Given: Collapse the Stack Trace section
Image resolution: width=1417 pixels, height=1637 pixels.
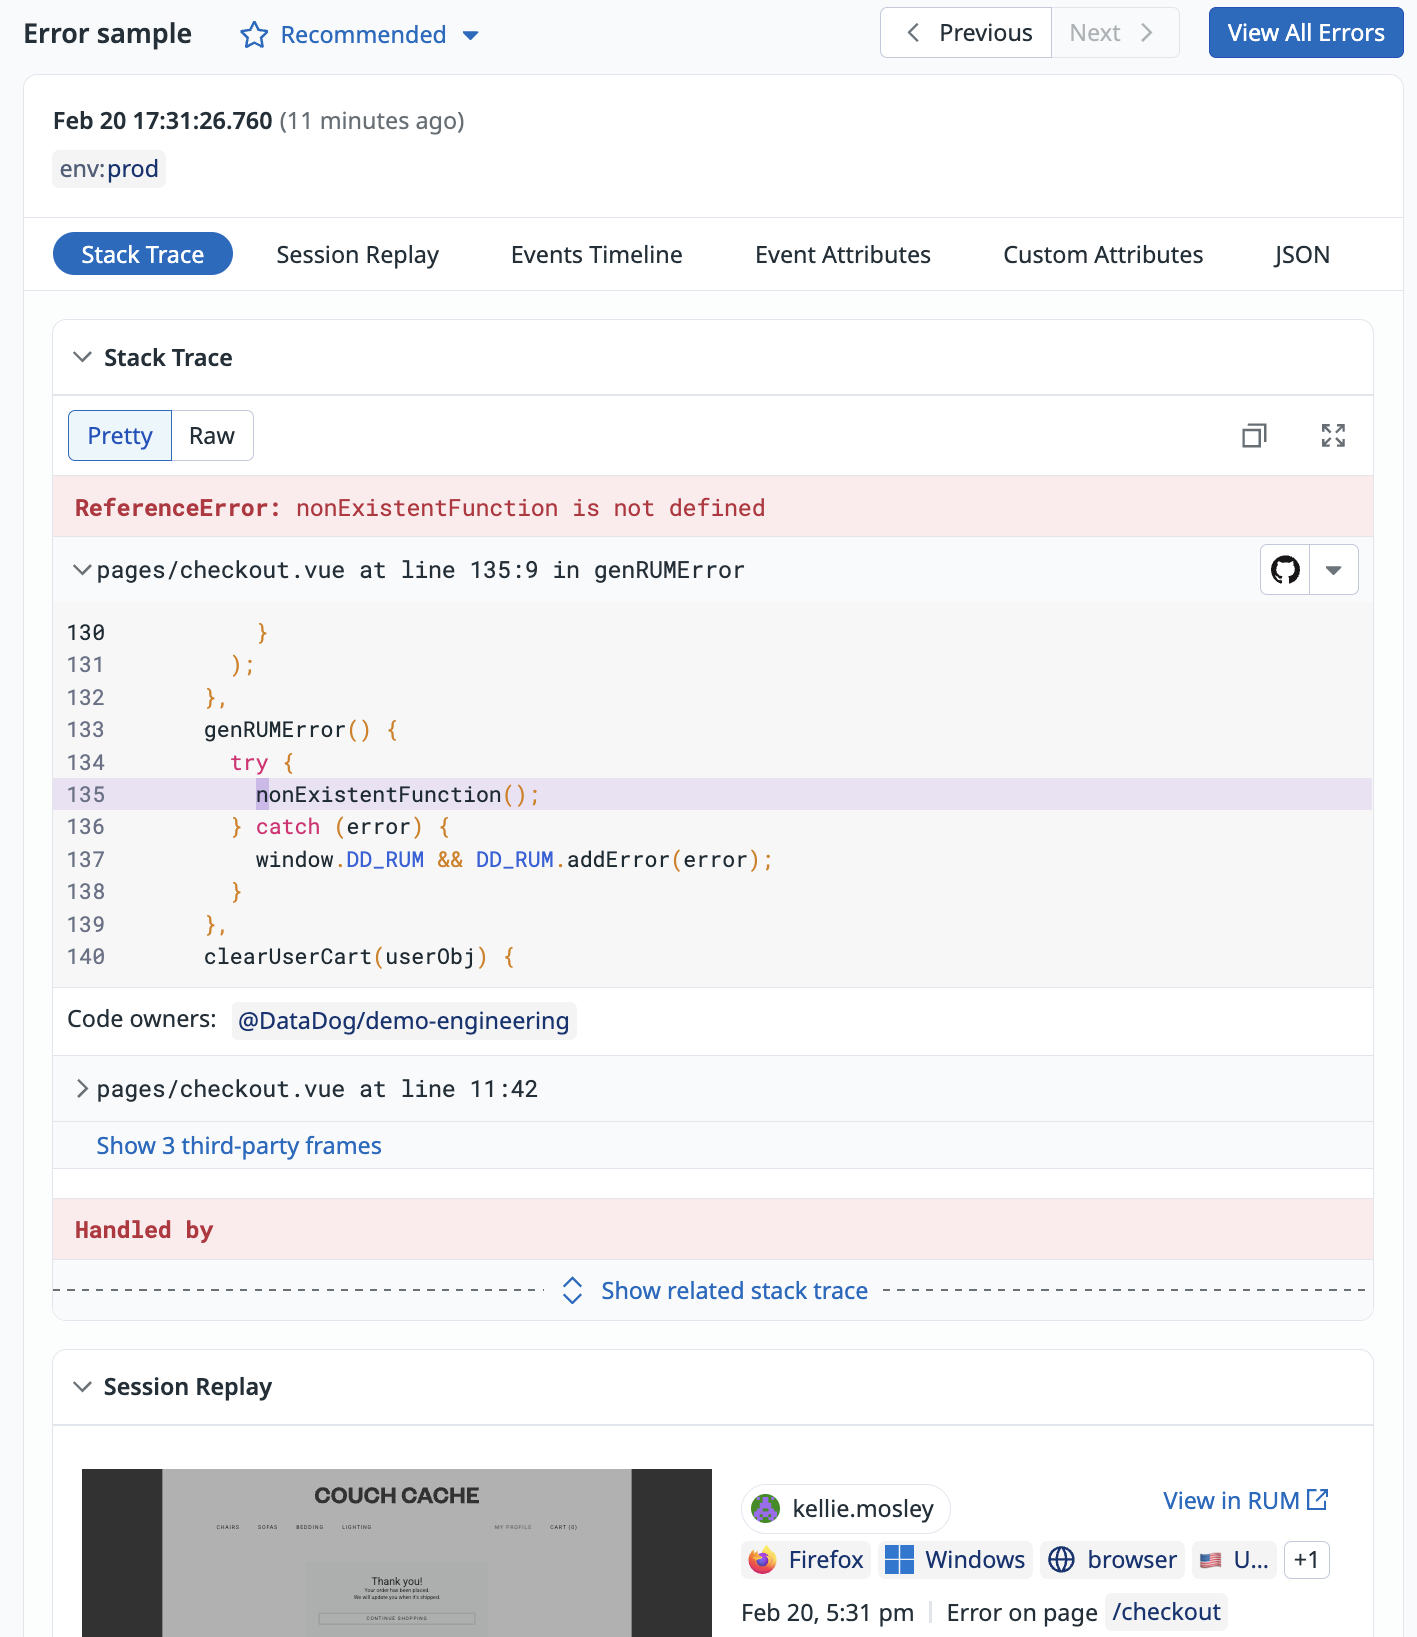Looking at the screenshot, I should tap(83, 358).
